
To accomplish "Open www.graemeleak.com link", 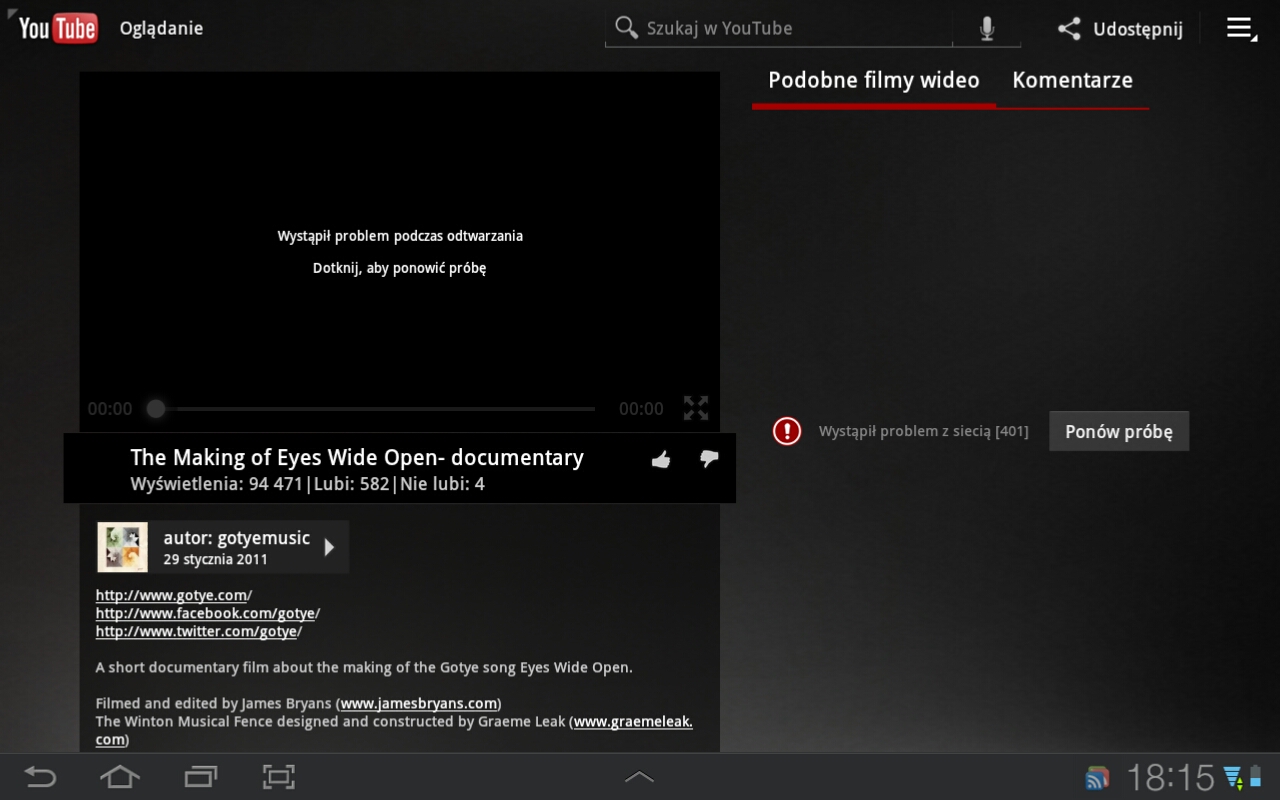I will (x=633, y=721).
